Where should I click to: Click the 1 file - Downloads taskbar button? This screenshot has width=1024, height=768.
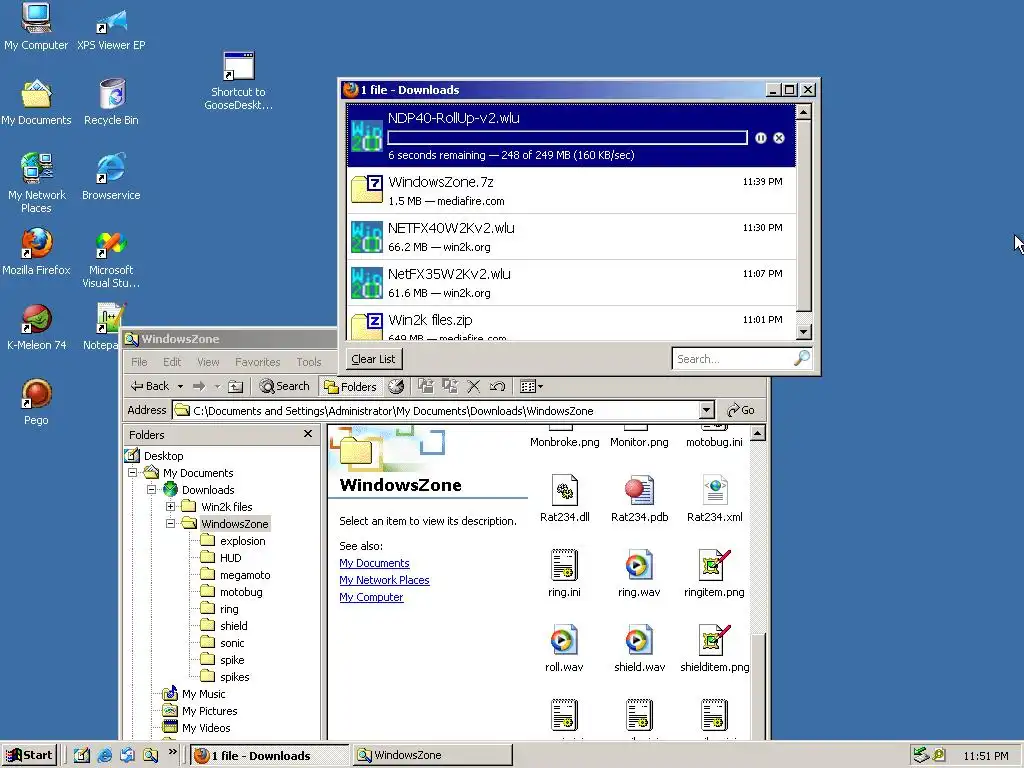pos(271,756)
